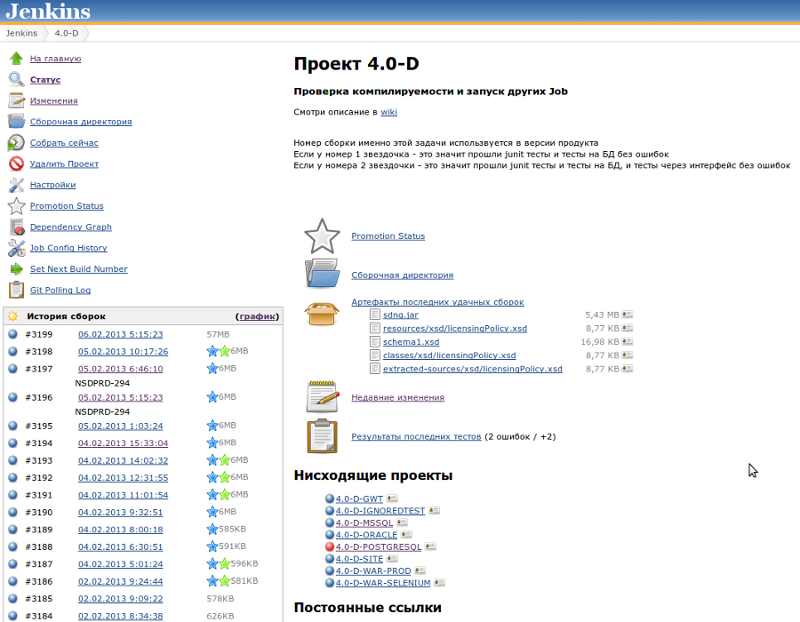Screen dimensions: 800x622
Task: Open resources/xsd/licensingPolicy.xsd artifact
Action: (455, 328)
